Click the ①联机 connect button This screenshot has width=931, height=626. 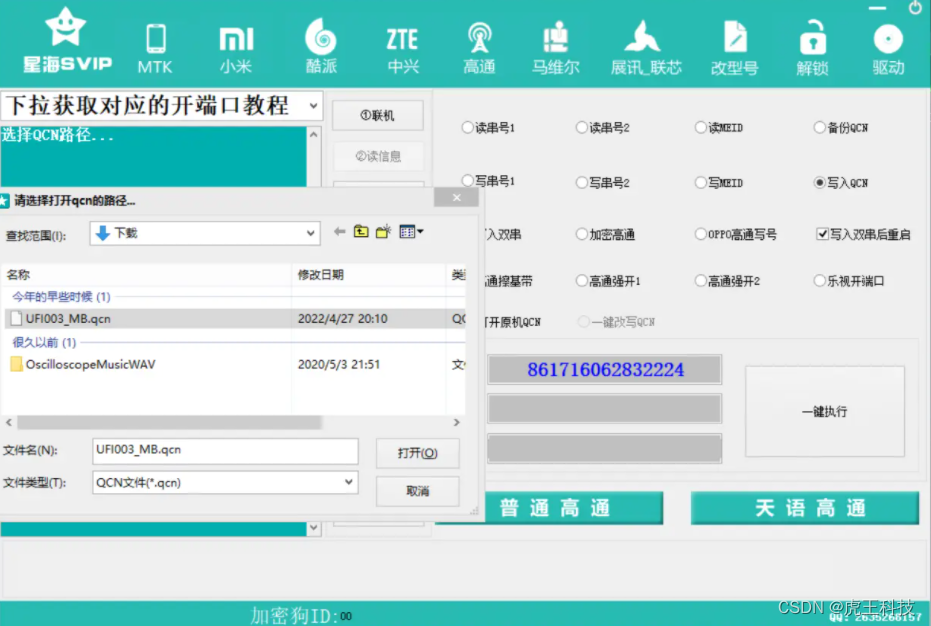(x=378, y=115)
